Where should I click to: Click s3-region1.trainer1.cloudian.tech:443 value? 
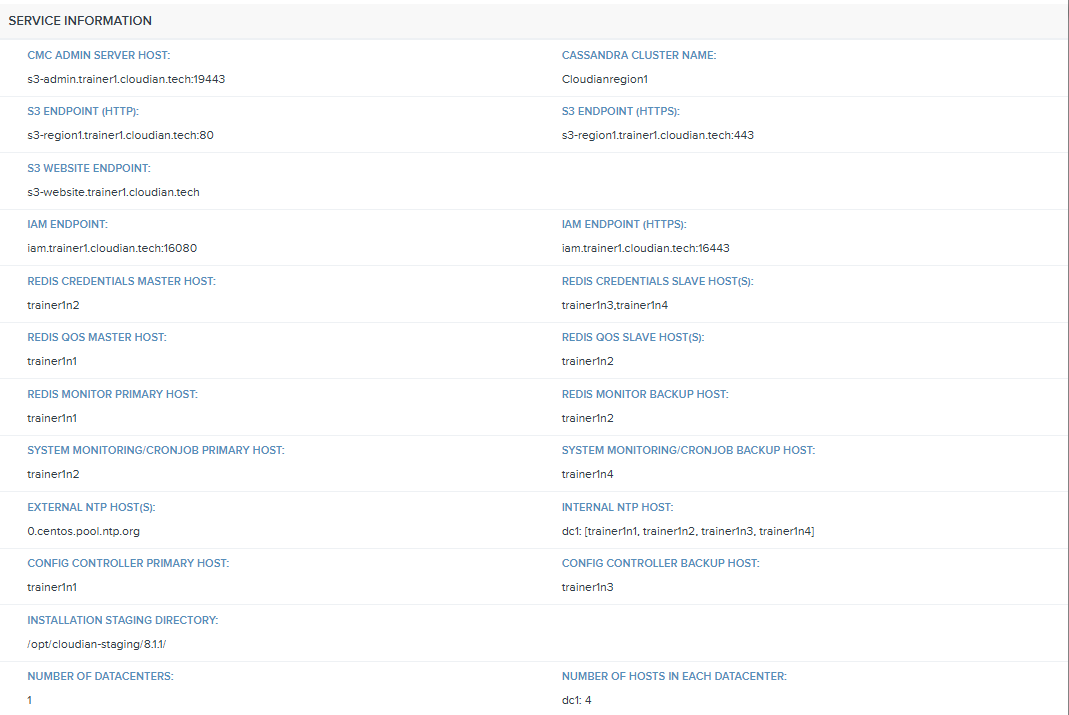658,135
